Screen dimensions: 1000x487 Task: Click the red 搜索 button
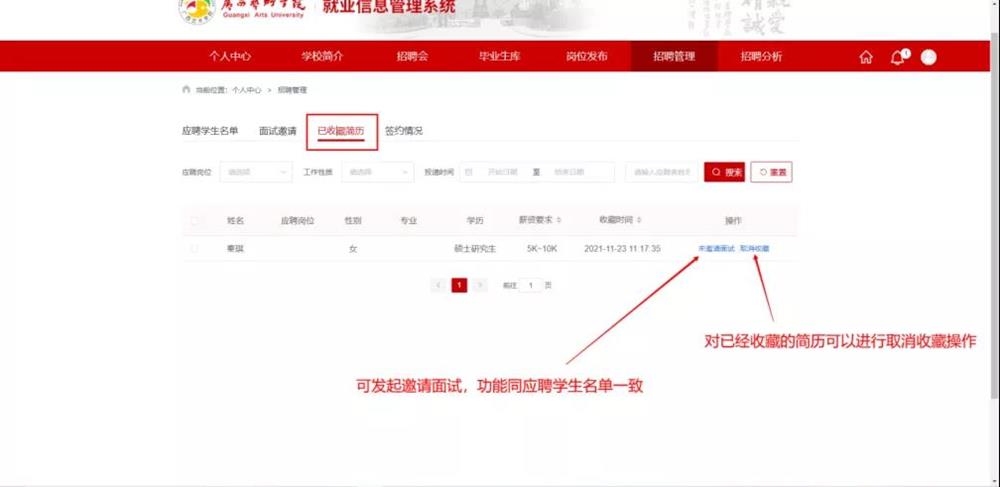(724, 172)
